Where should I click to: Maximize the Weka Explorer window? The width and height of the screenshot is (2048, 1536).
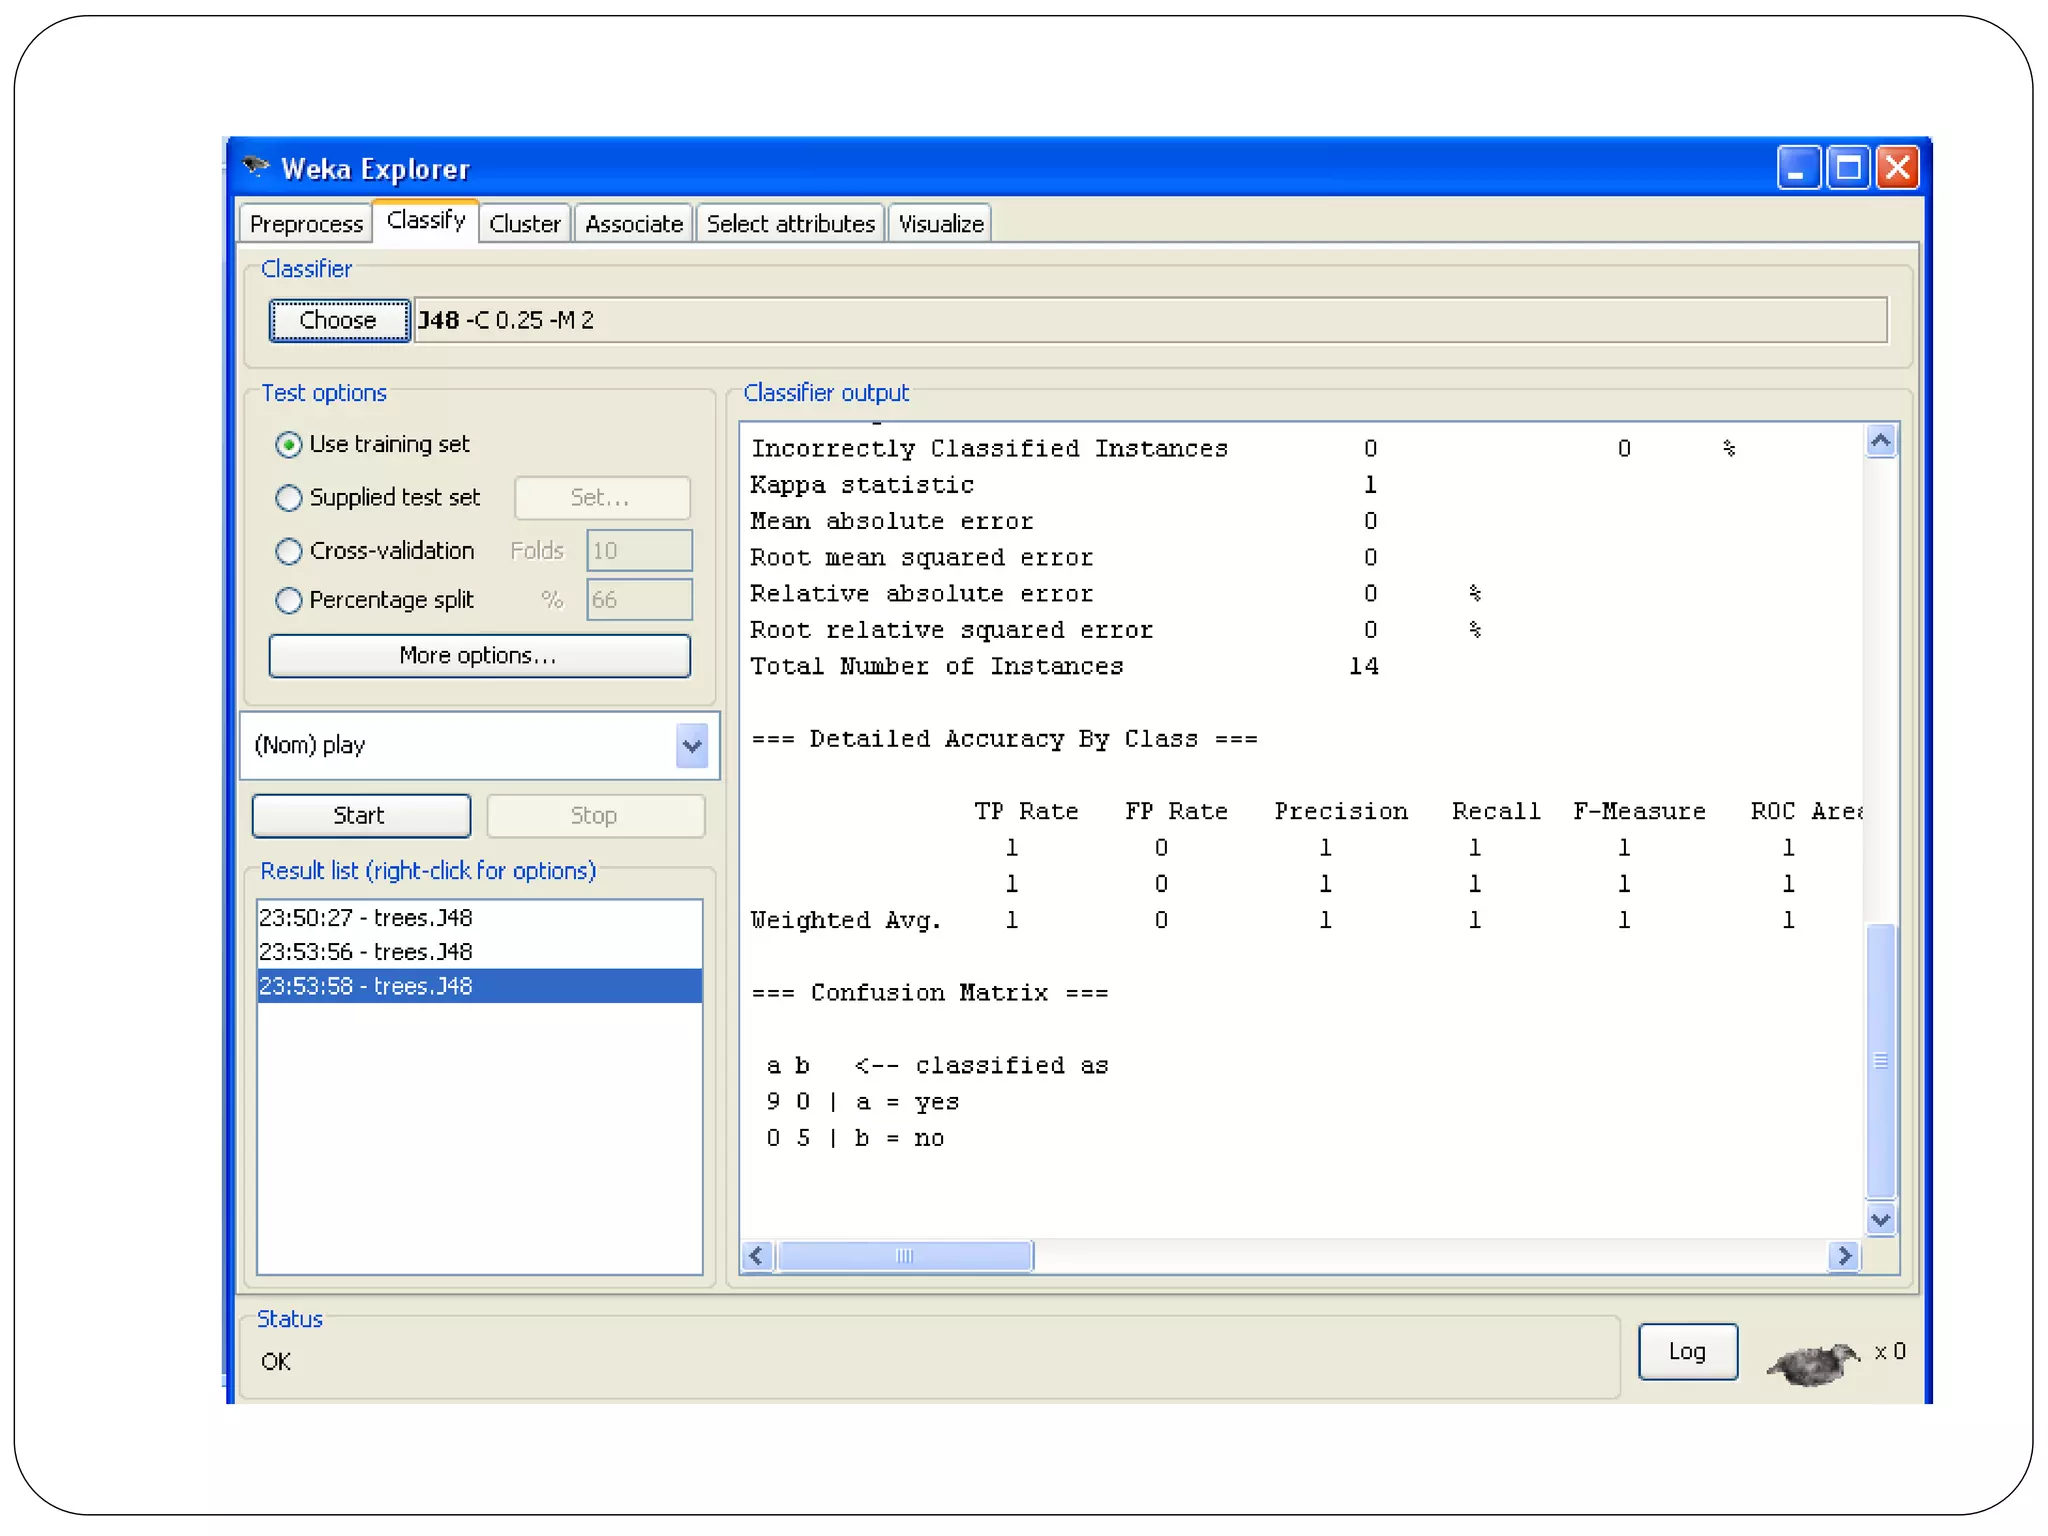click(x=1848, y=167)
